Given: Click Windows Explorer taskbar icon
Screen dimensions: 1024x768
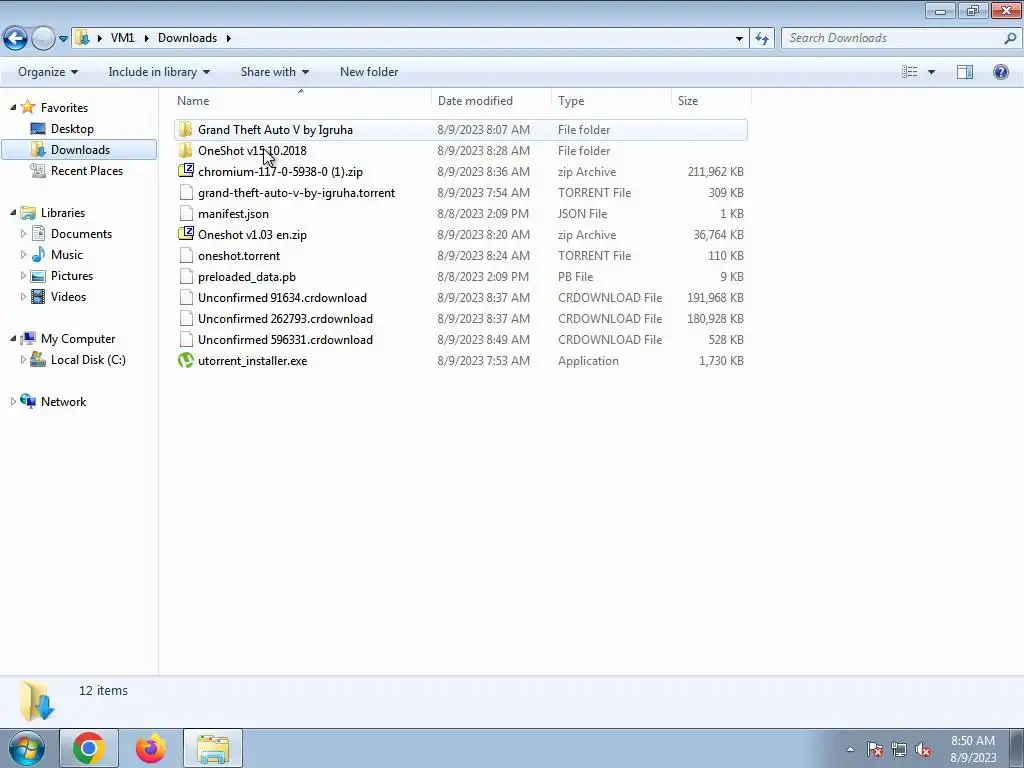Looking at the screenshot, I should click(213, 748).
